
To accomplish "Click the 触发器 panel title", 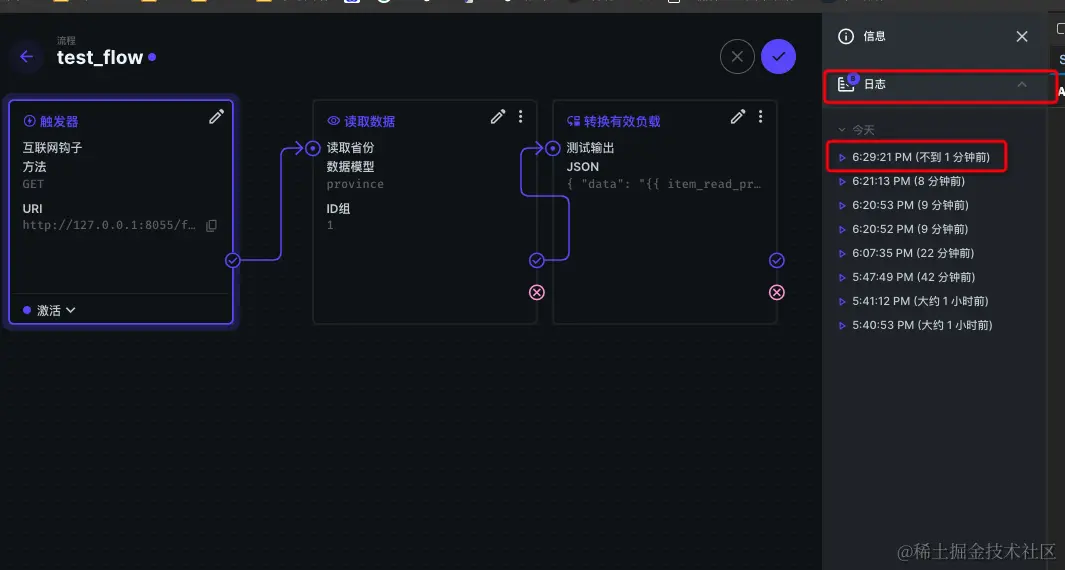I will tap(59, 122).
